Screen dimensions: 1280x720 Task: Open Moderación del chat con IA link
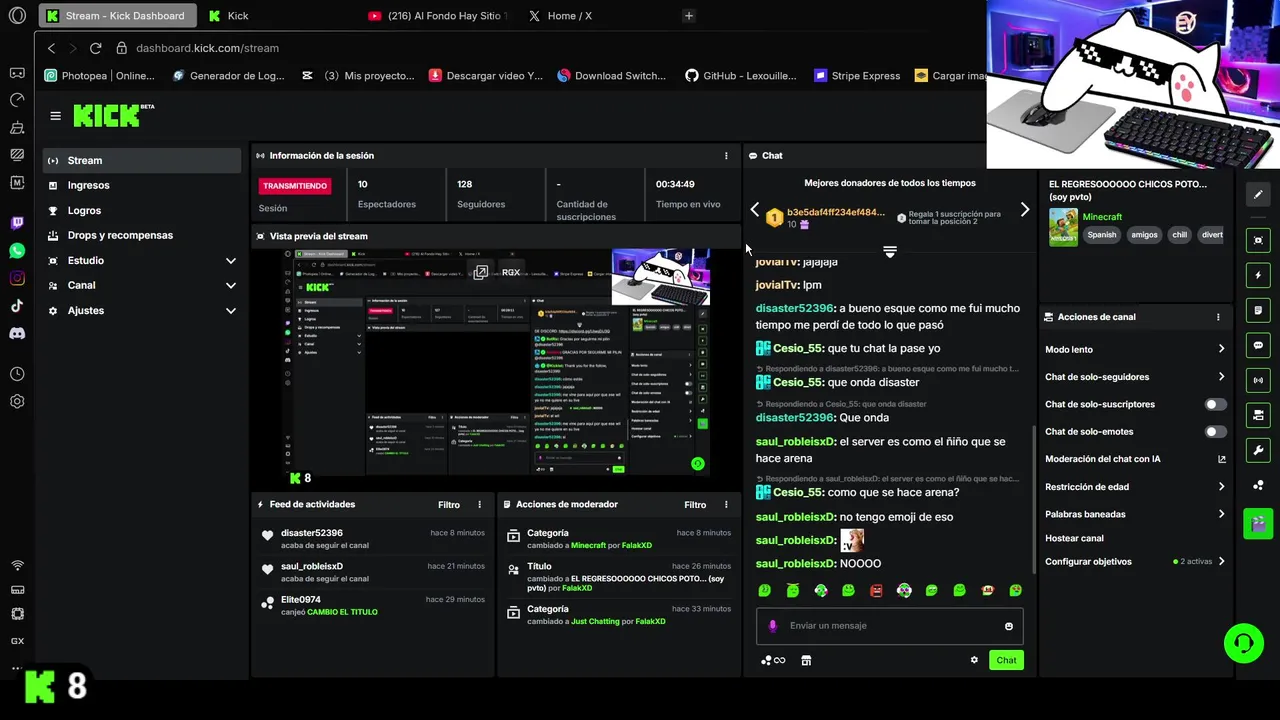(x=1135, y=459)
